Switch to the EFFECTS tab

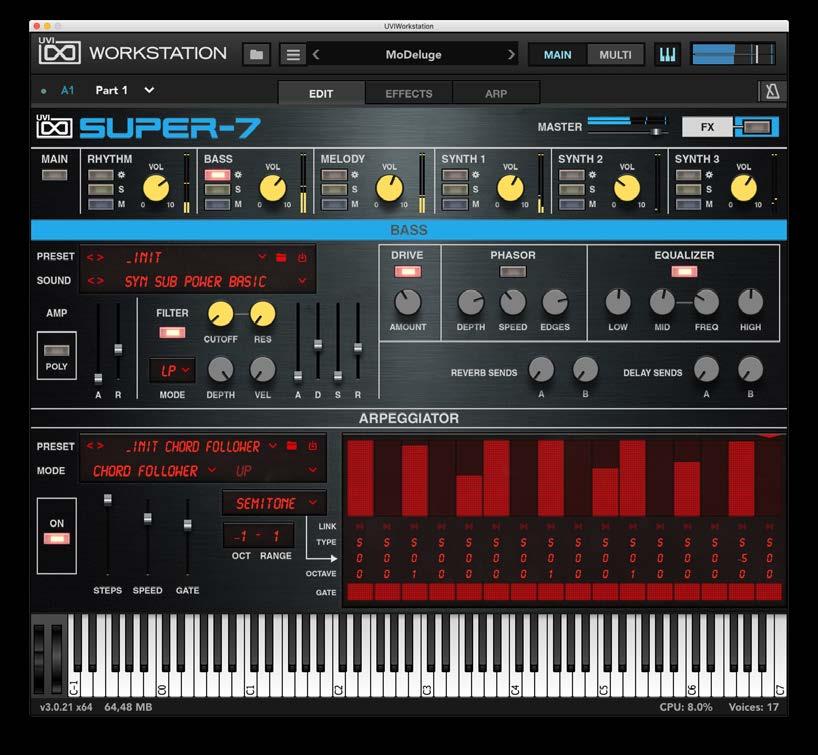coord(408,93)
